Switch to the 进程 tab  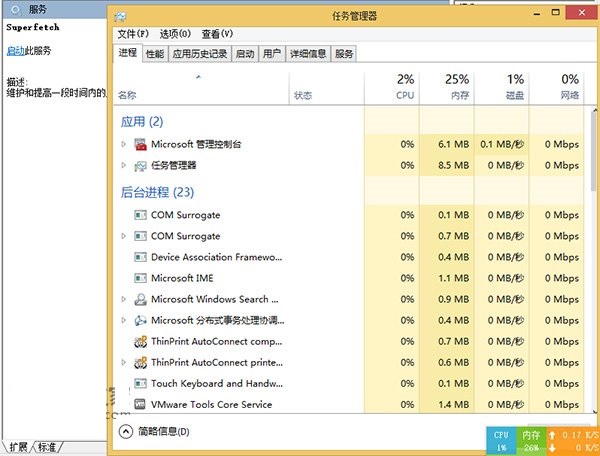(x=128, y=53)
